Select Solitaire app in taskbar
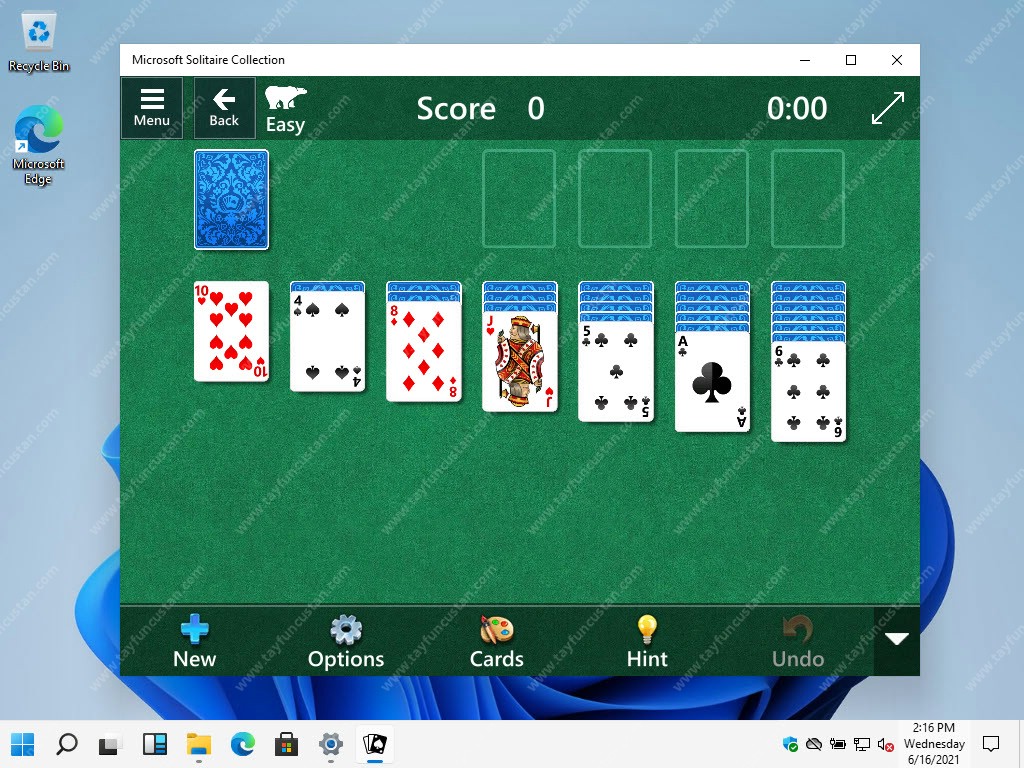Viewport: 1024px width, 768px height. [375, 743]
